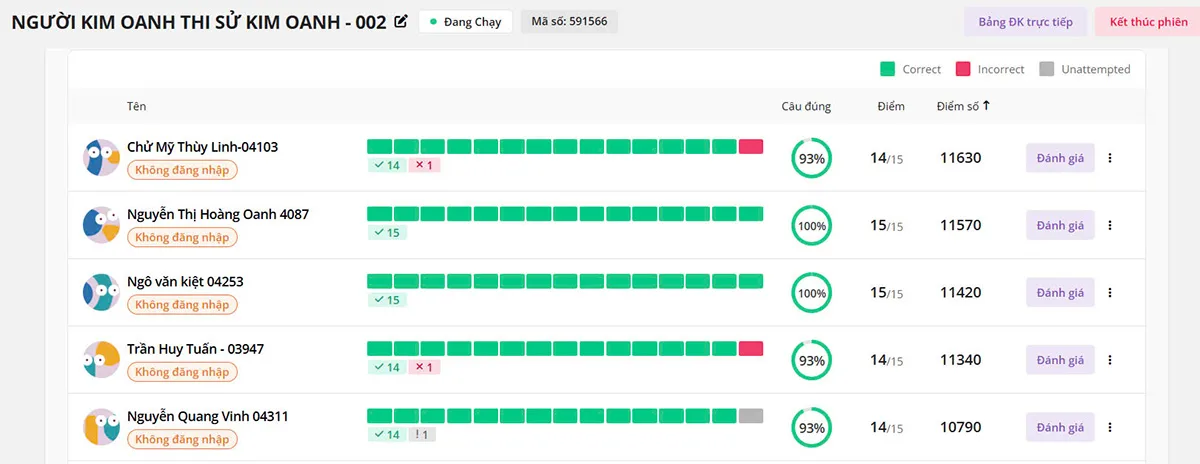The height and width of the screenshot is (464, 1200).
Task: Click the ! 1 unattempted count for Nguyễn Quang Vinh
Action: coord(424,435)
